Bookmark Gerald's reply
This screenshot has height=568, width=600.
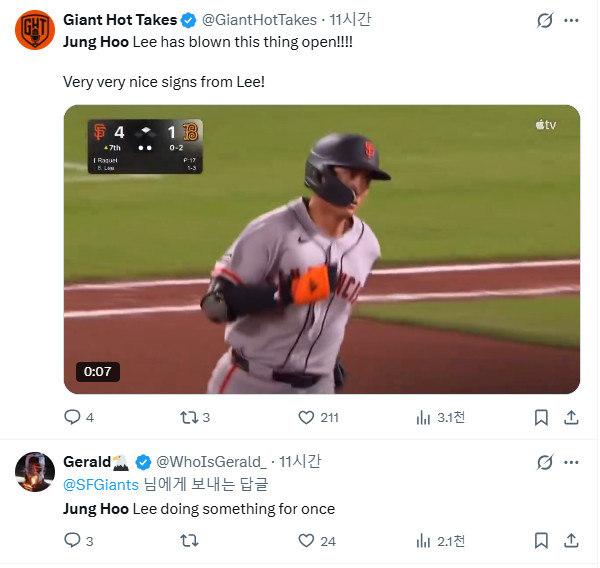[541, 540]
